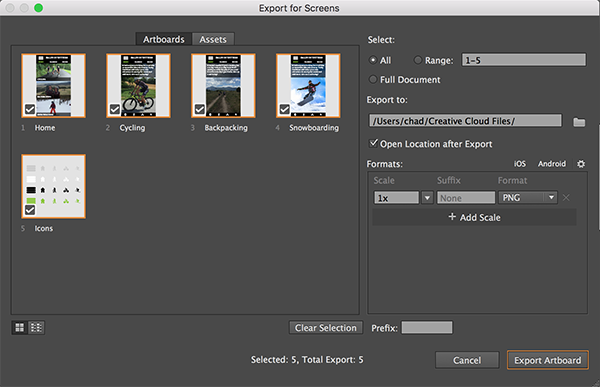
Task: Browse export folder with folder icon
Action: coord(579,122)
